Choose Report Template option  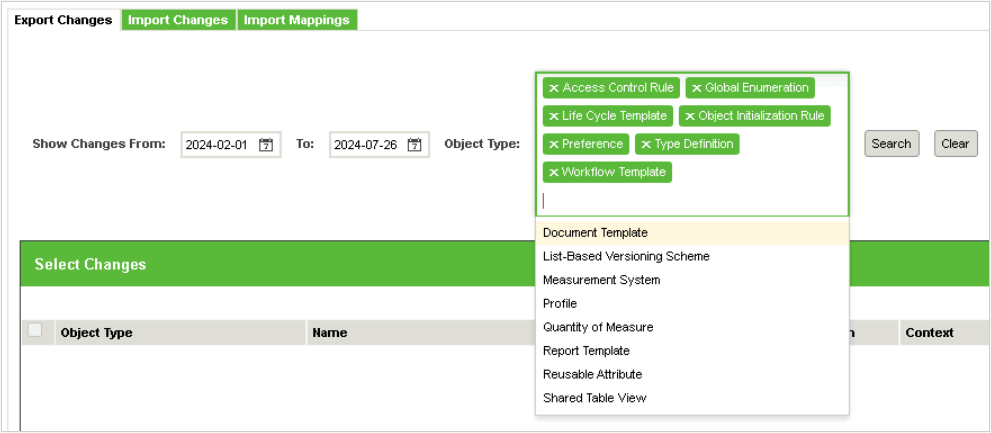(x=692, y=351)
